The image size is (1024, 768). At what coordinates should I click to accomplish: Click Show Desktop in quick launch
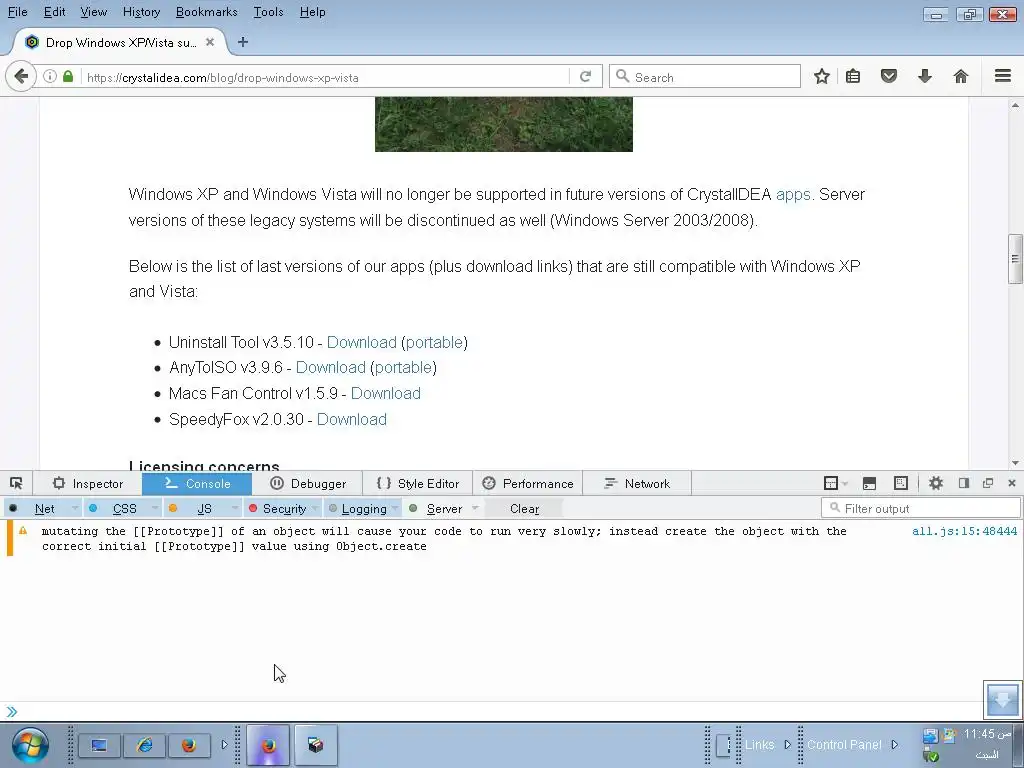[x=99, y=745]
